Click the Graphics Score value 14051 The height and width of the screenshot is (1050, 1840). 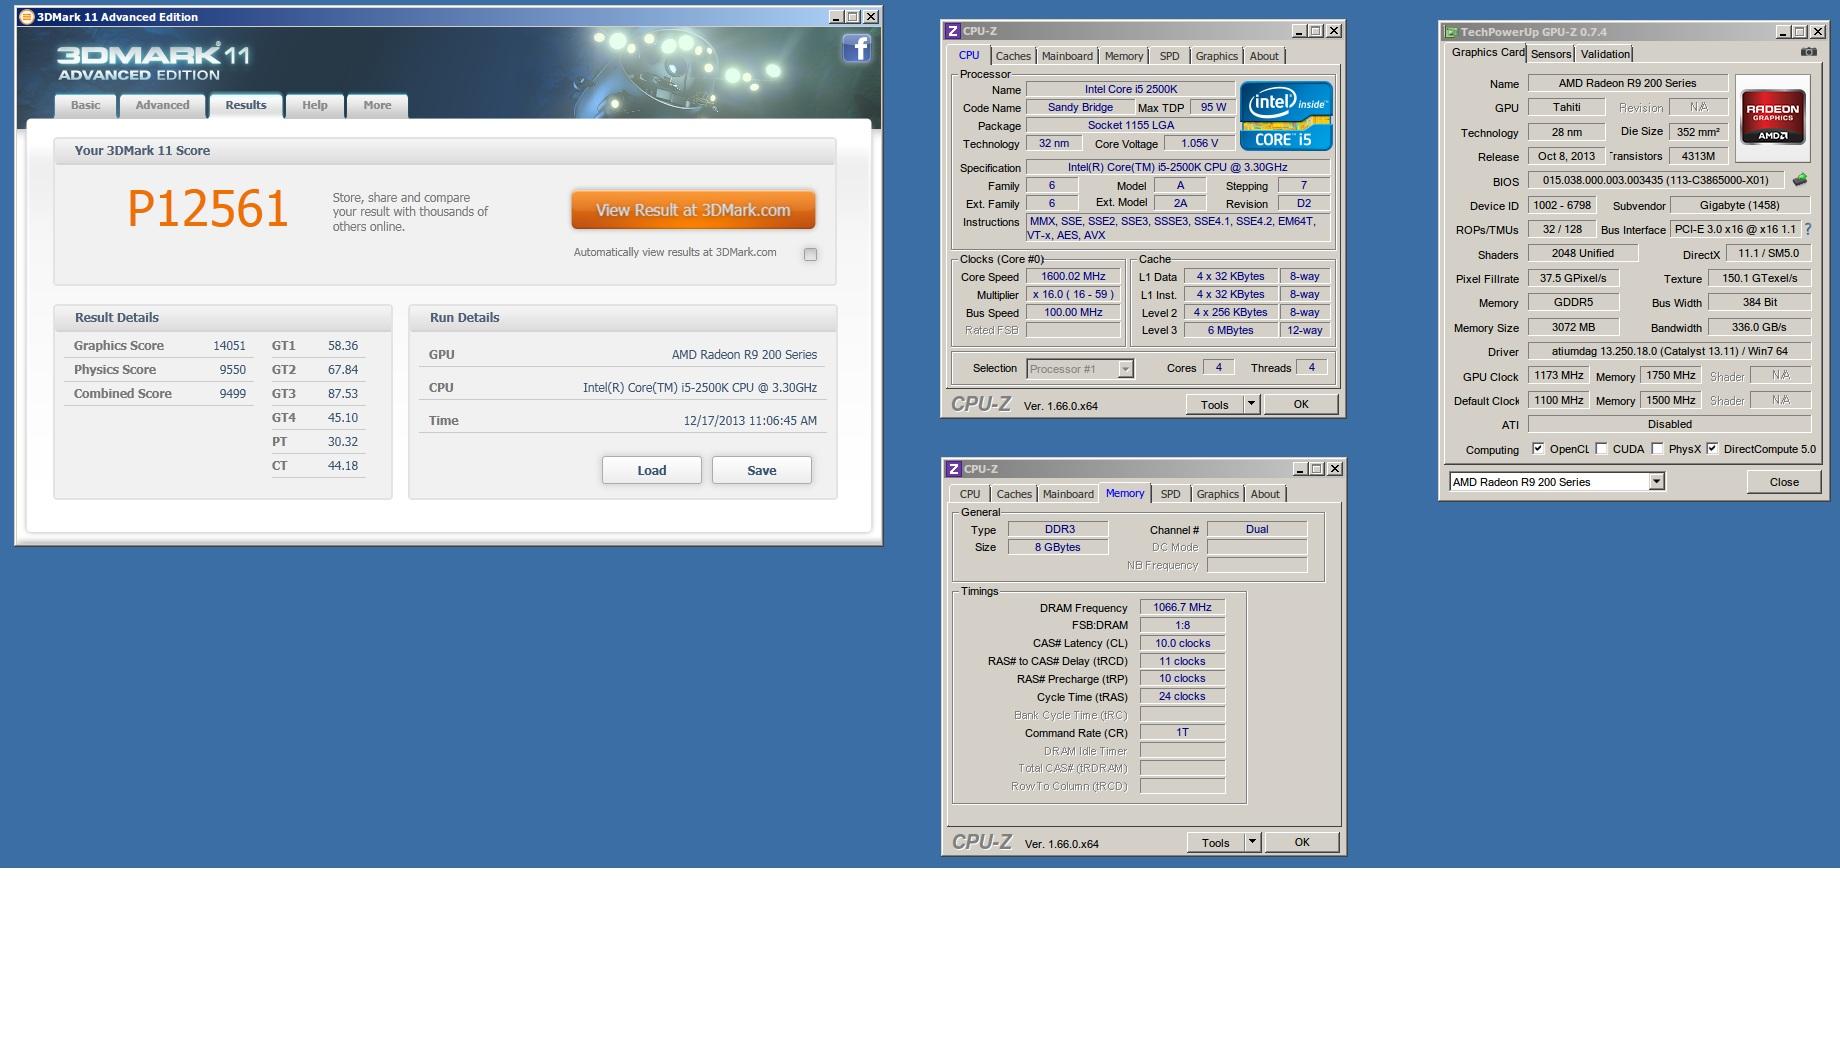[x=229, y=346]
